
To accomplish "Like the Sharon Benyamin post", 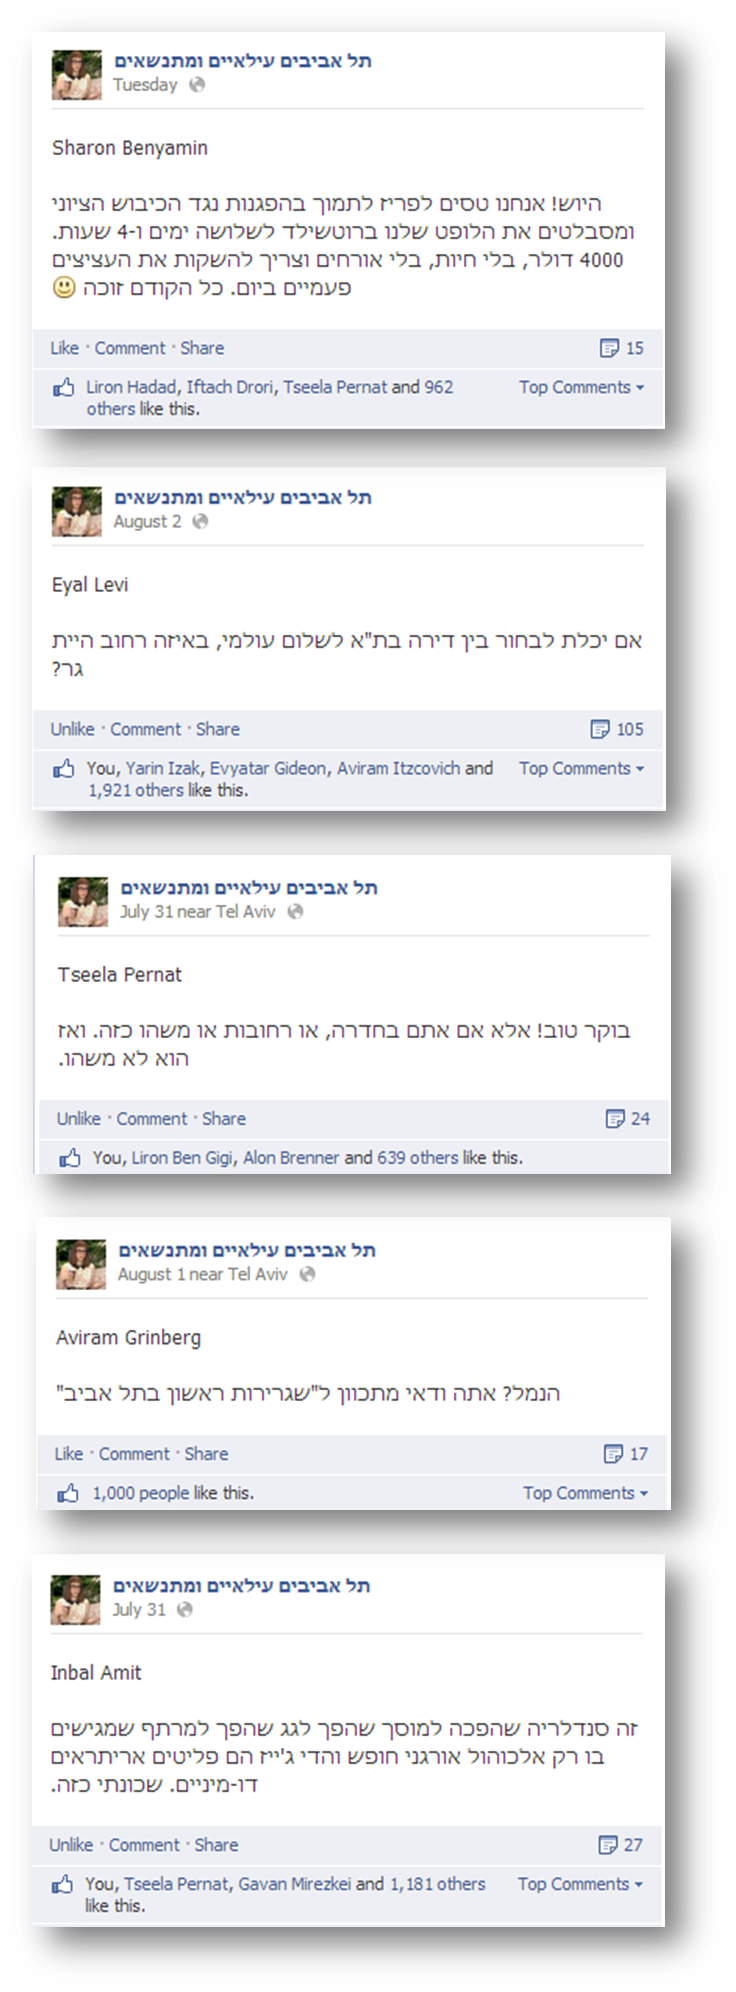I will point(65,348).
